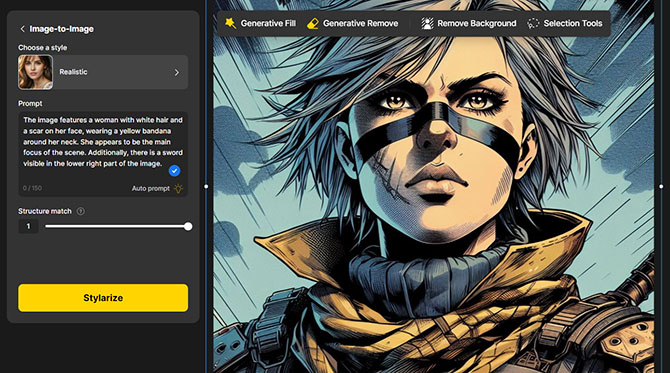
Task: Open the Realistic style selector
Action: tap(103, 72)
